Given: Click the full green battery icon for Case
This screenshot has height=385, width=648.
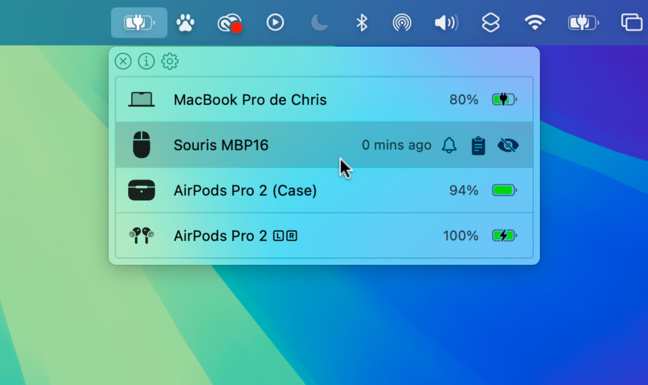Looking at the screenshot, I should click(504, 190).
